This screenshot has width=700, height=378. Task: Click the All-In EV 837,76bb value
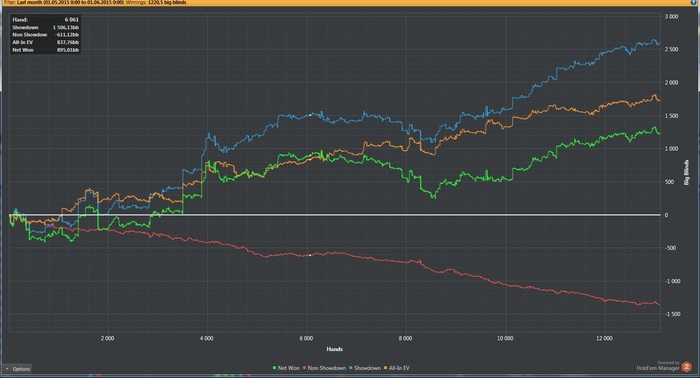[68, 42]
